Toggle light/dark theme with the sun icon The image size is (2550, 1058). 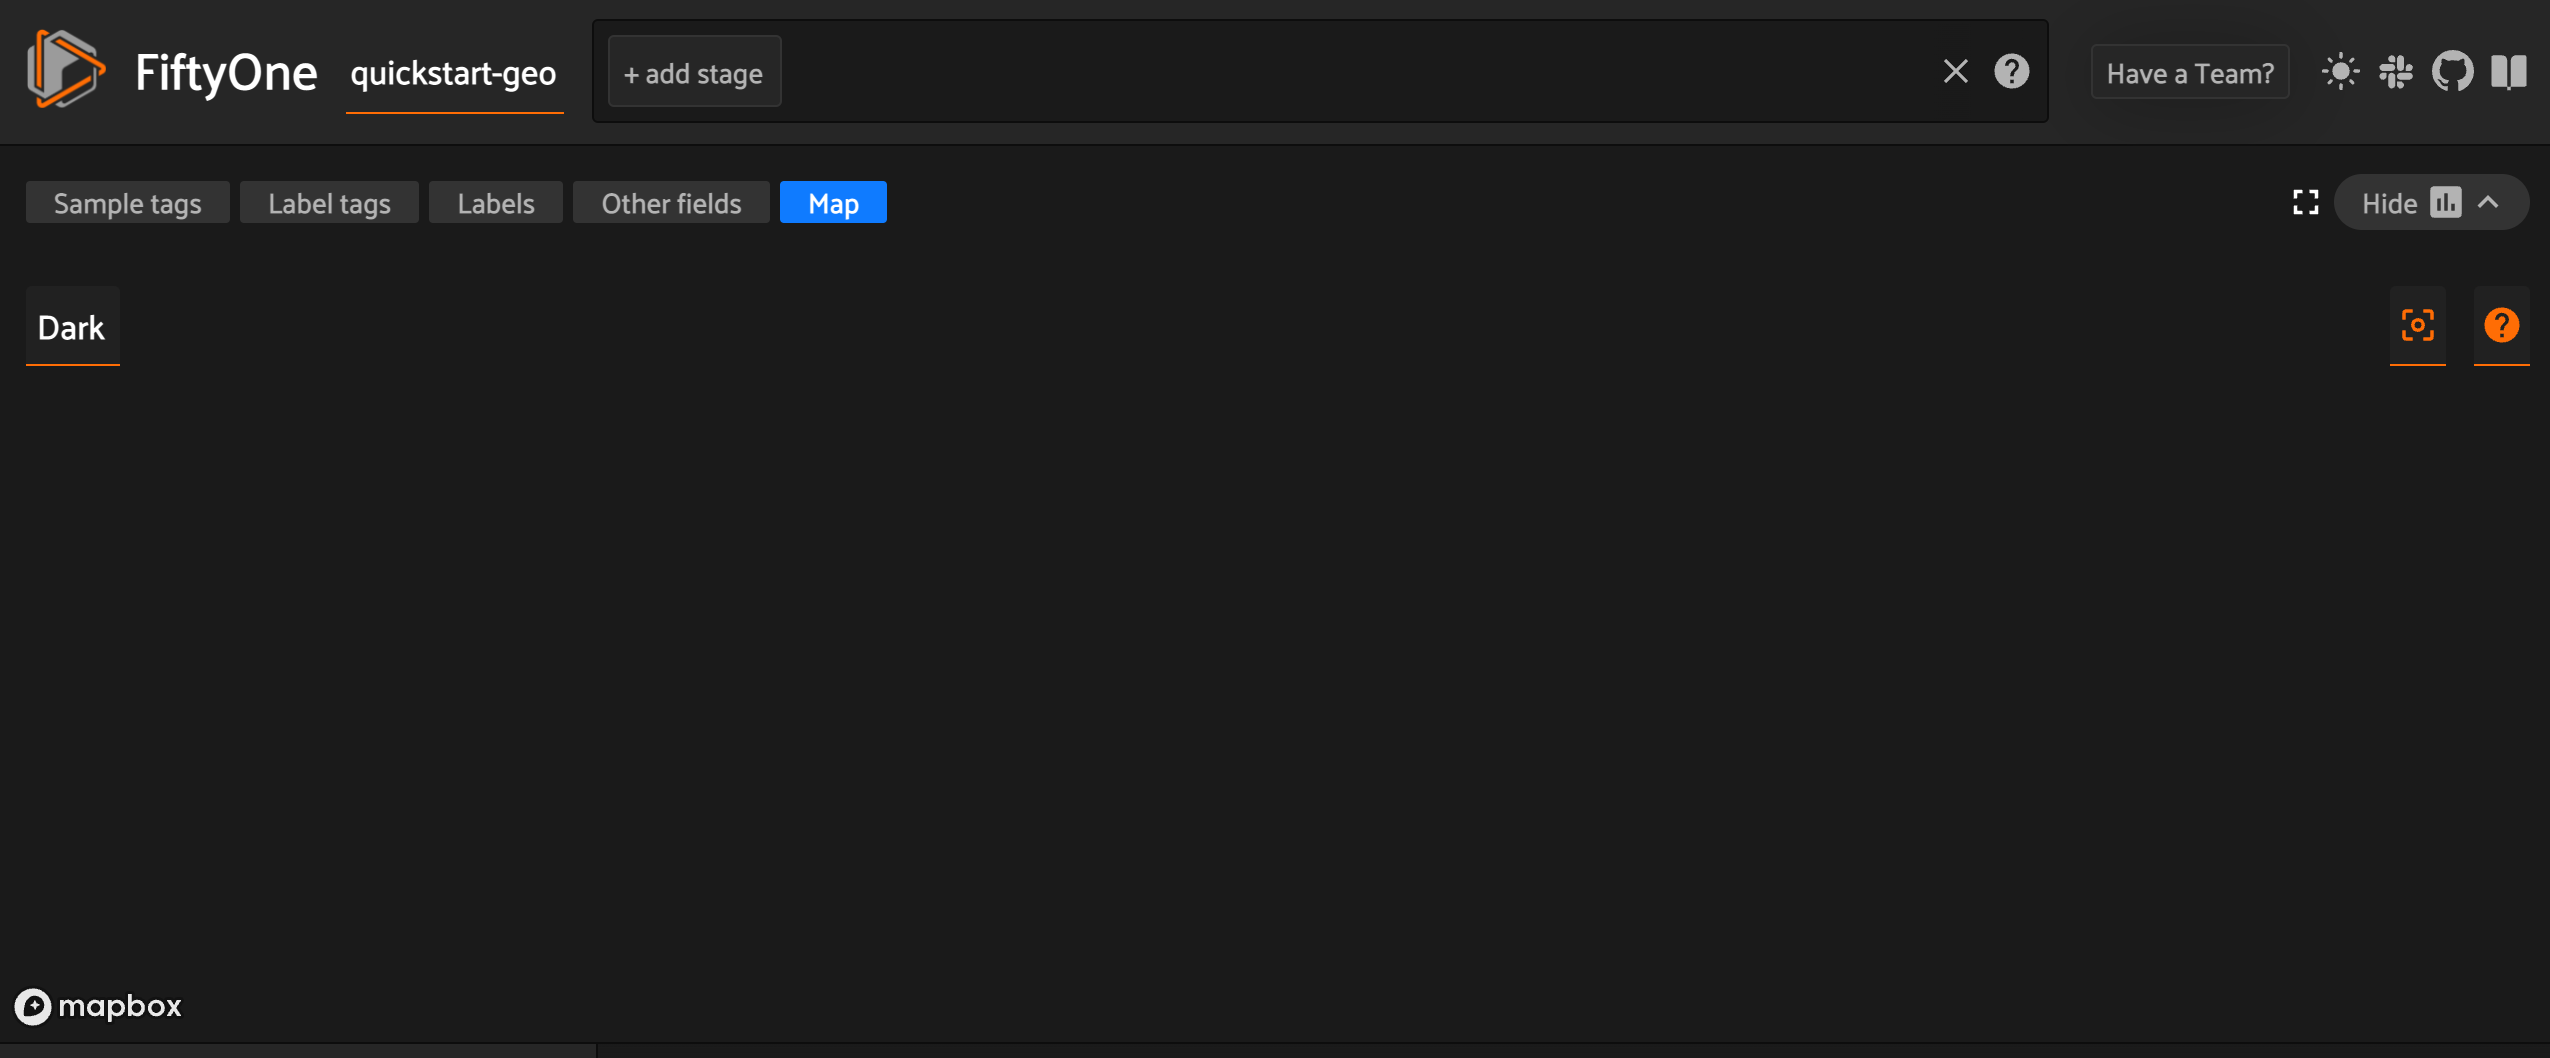(x=2338, y=71)
